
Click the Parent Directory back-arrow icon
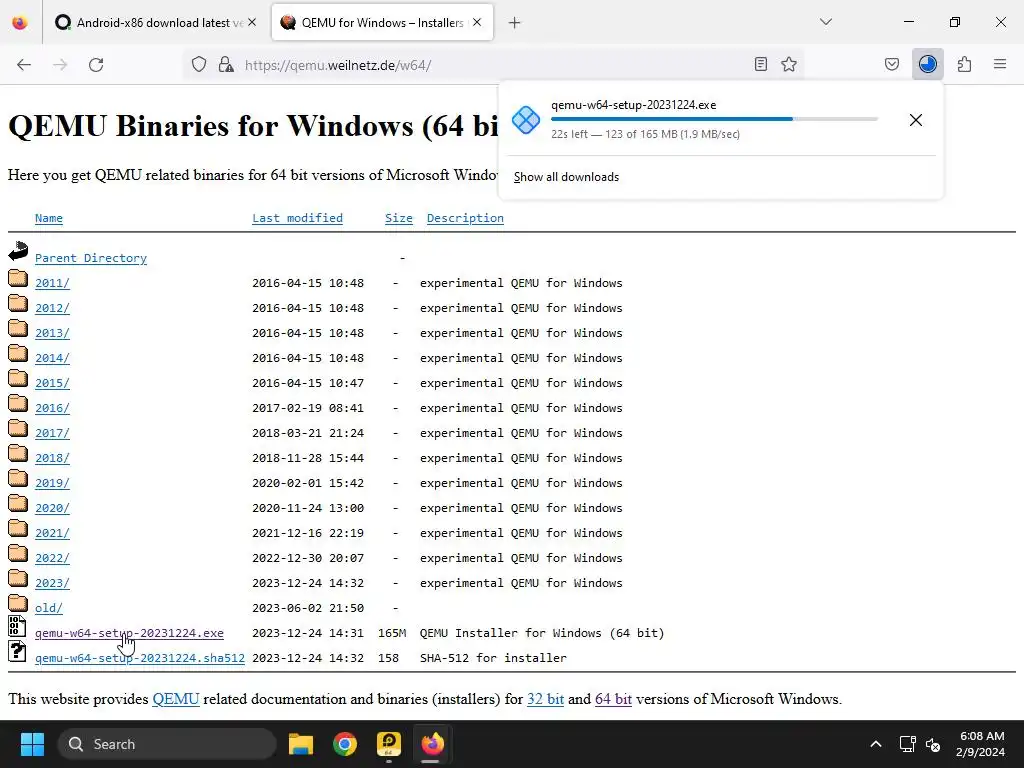[x=18, y=251]
